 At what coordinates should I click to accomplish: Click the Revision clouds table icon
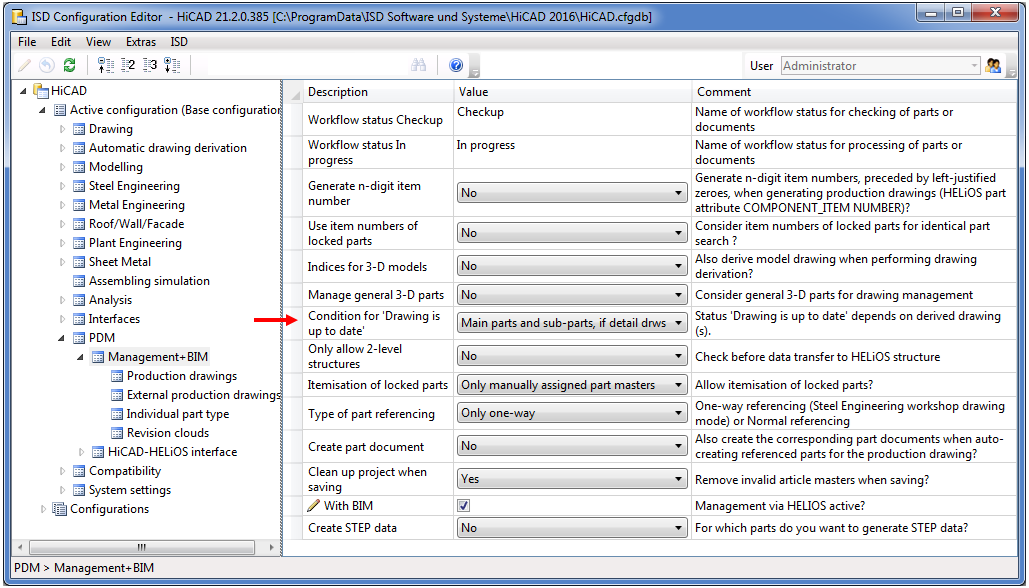pos(117,433)
